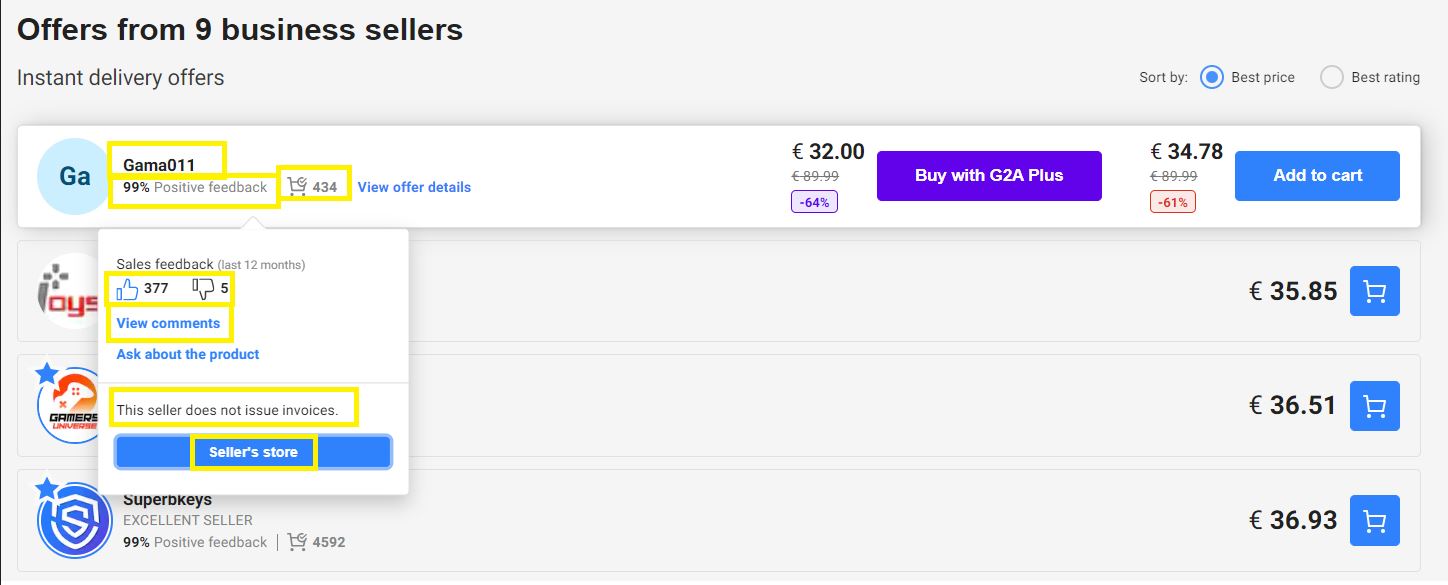
Task: Click the Superbkeys seller name
Action: coord(166,499)
